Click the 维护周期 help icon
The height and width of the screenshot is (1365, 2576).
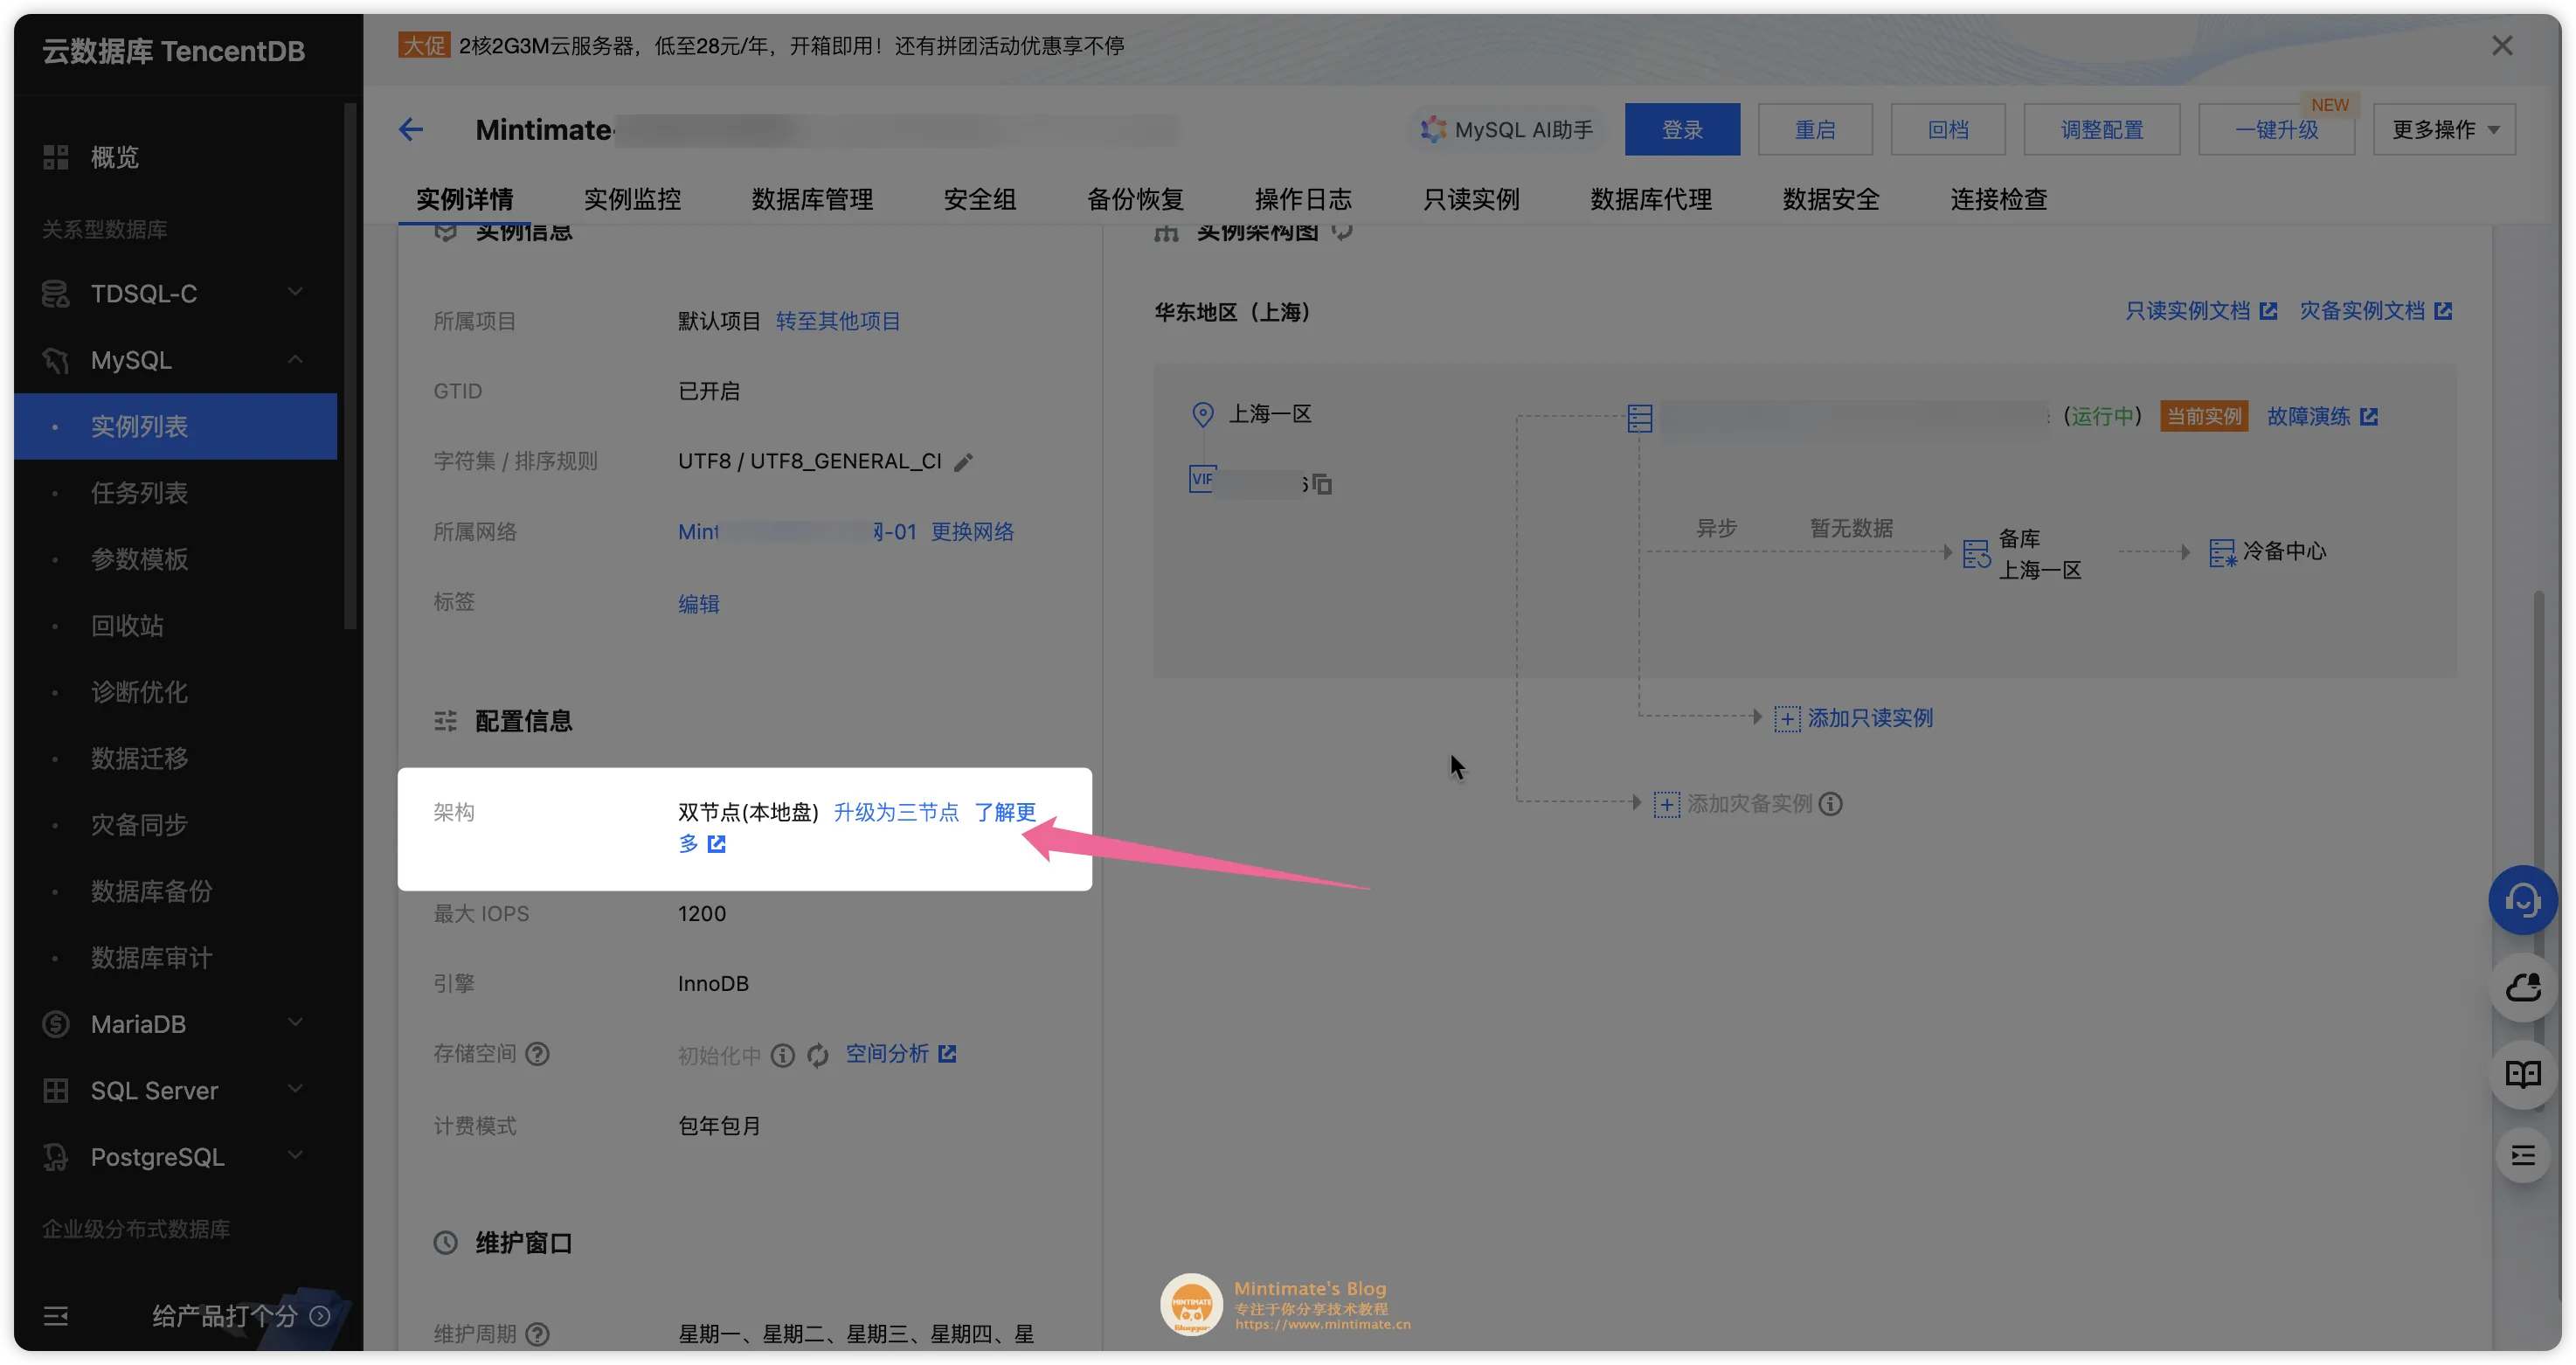point(537,1333)
